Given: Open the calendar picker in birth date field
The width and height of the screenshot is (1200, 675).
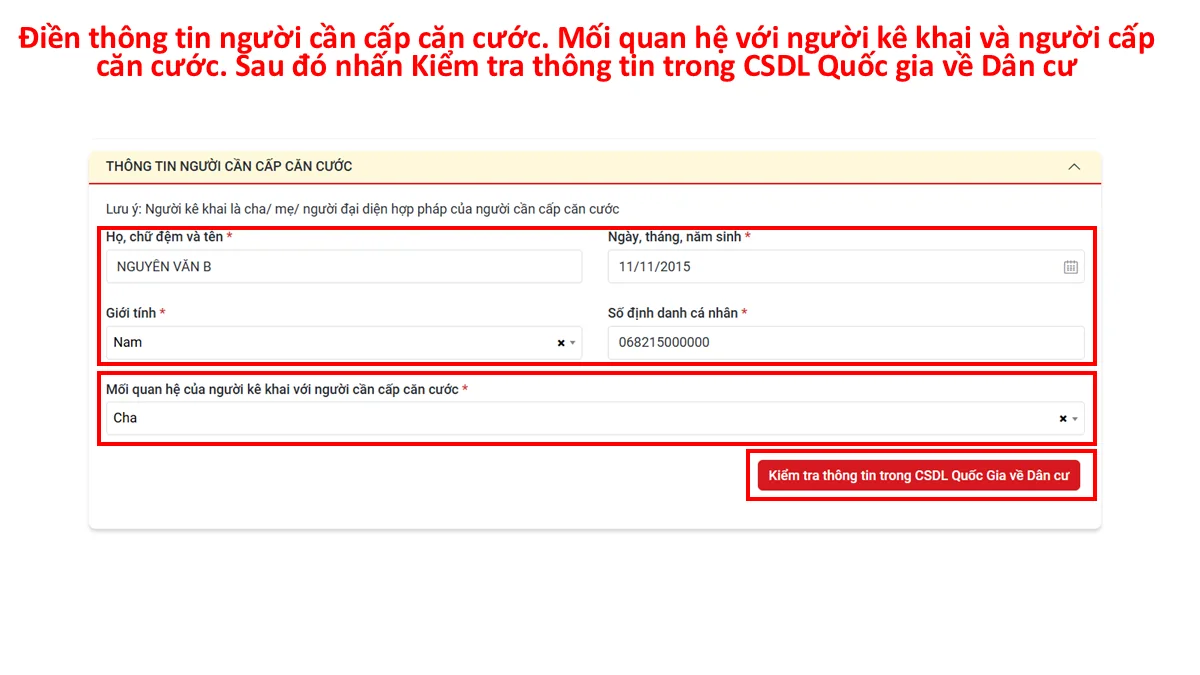Looking at the screenshot, I should (1070, 267).
